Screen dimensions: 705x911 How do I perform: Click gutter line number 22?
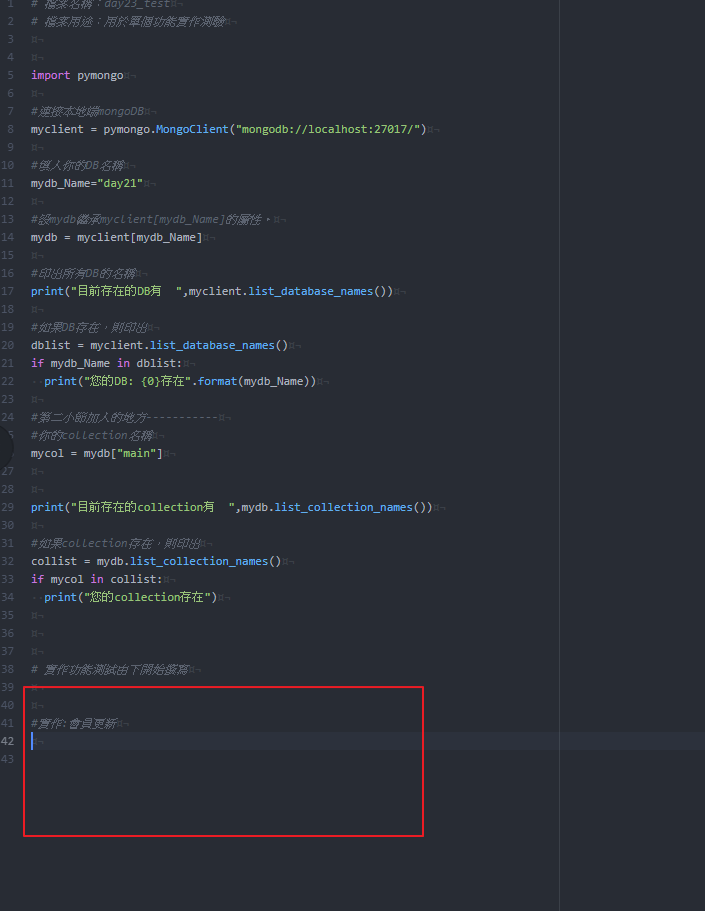(x=8, y=381)
